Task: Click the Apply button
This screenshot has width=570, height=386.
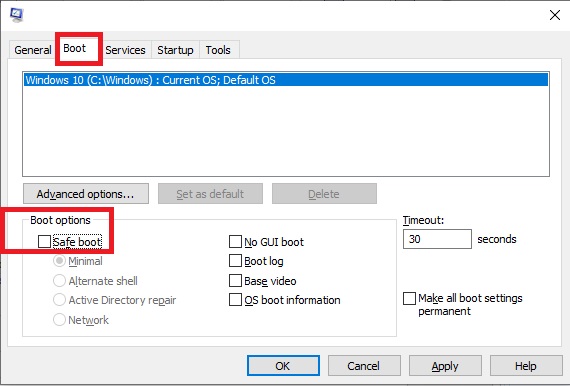Action: [445, 366]
